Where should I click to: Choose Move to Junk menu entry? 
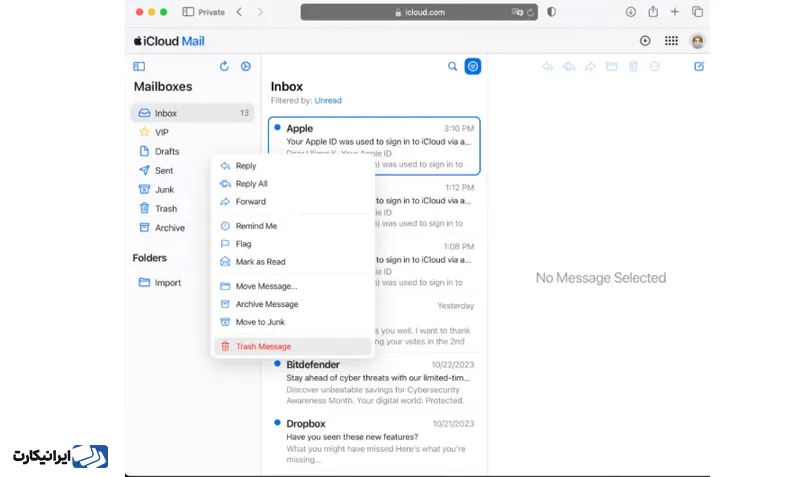click(293, 322)
